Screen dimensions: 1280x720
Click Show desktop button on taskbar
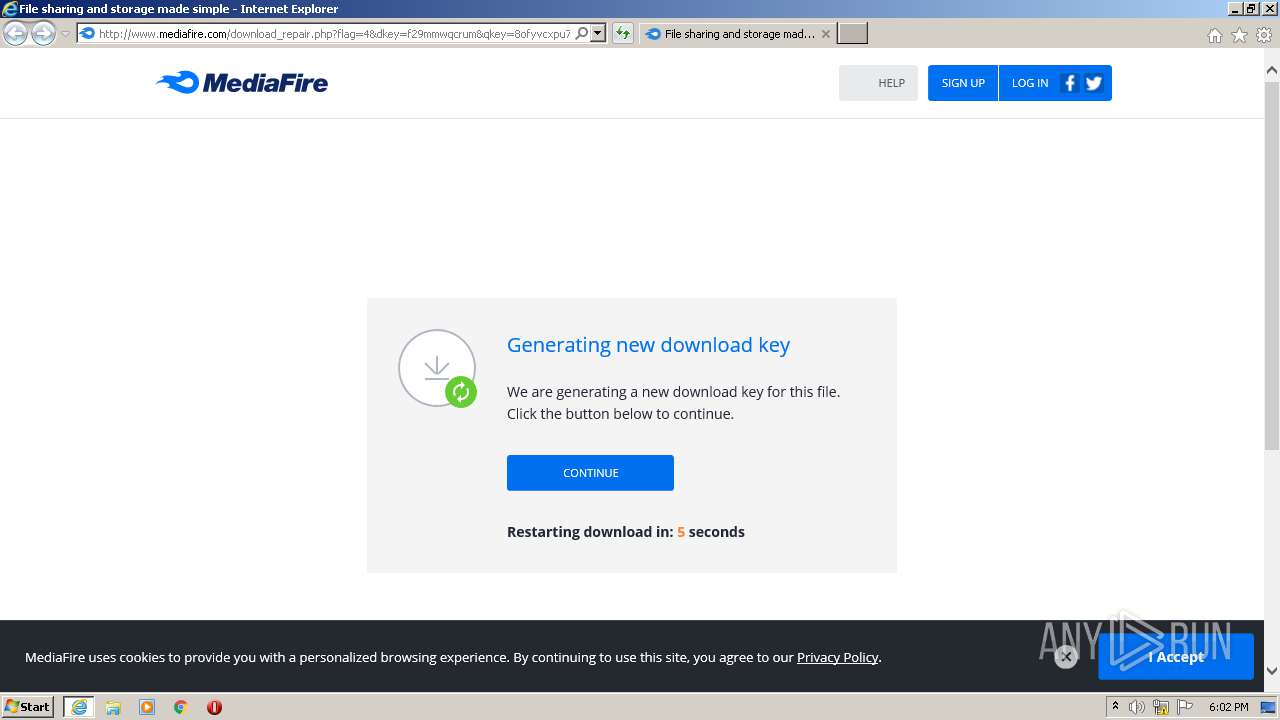pos(1268,707)
